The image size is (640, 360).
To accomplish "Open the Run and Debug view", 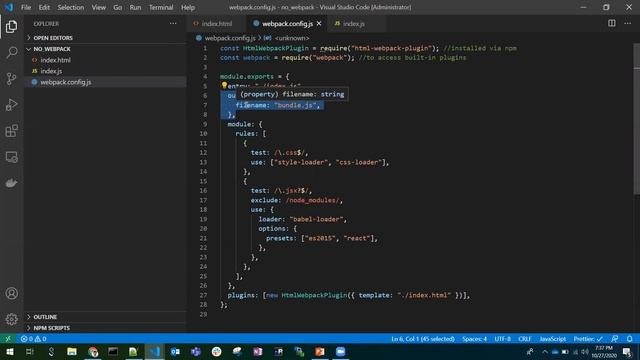I will [x=11, y=104].
